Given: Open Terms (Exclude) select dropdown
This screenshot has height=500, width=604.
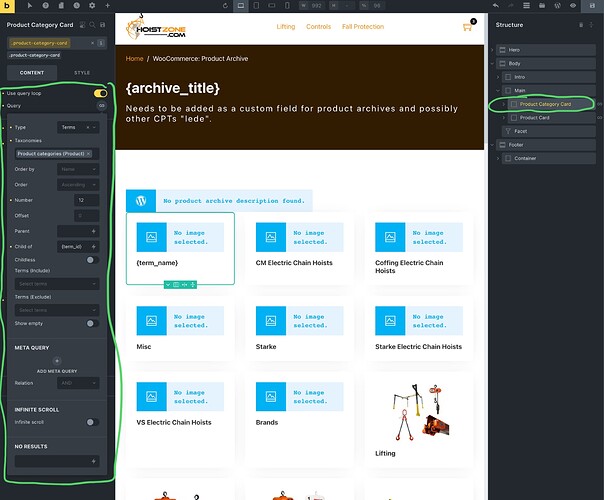Looking at the screenshot, I should (x=57, y=310).
